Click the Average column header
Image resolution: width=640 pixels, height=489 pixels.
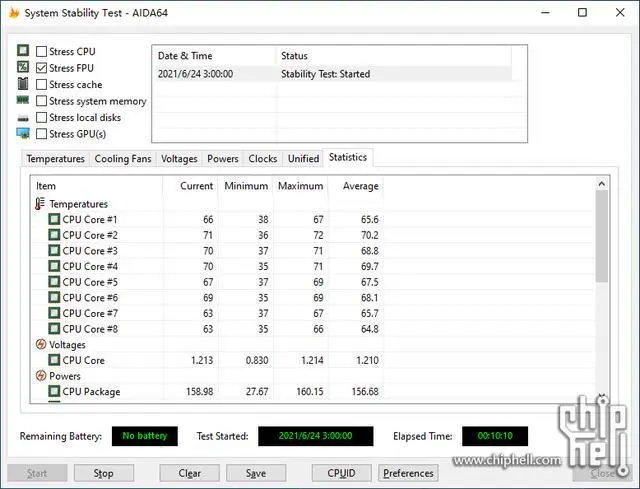coord(356,186)
